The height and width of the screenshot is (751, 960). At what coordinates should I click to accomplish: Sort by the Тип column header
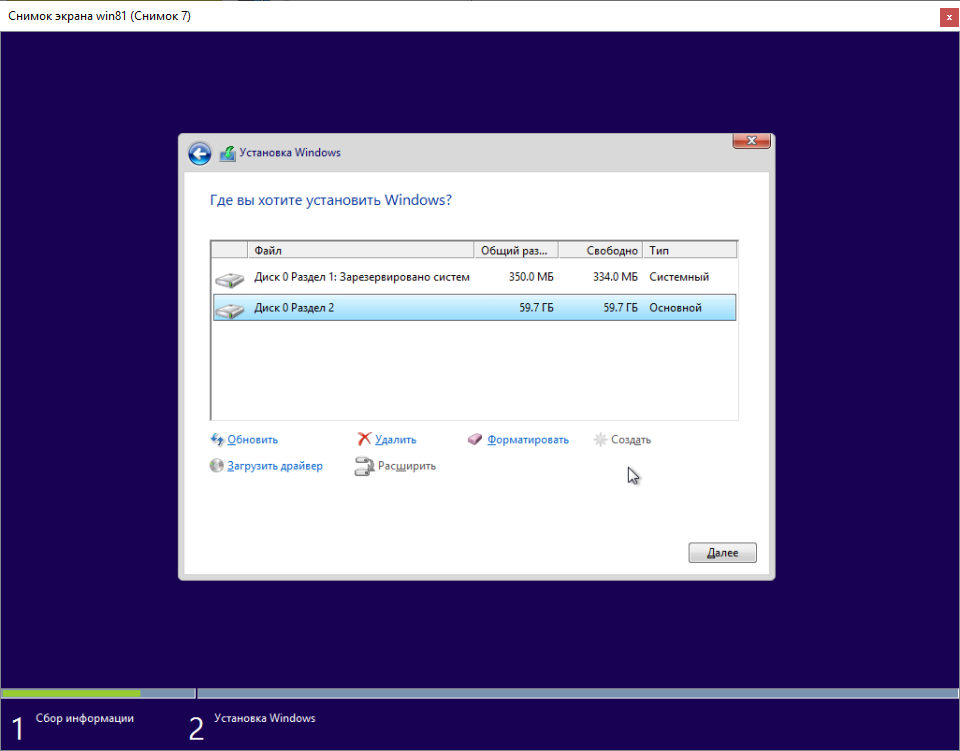point(689,250)
